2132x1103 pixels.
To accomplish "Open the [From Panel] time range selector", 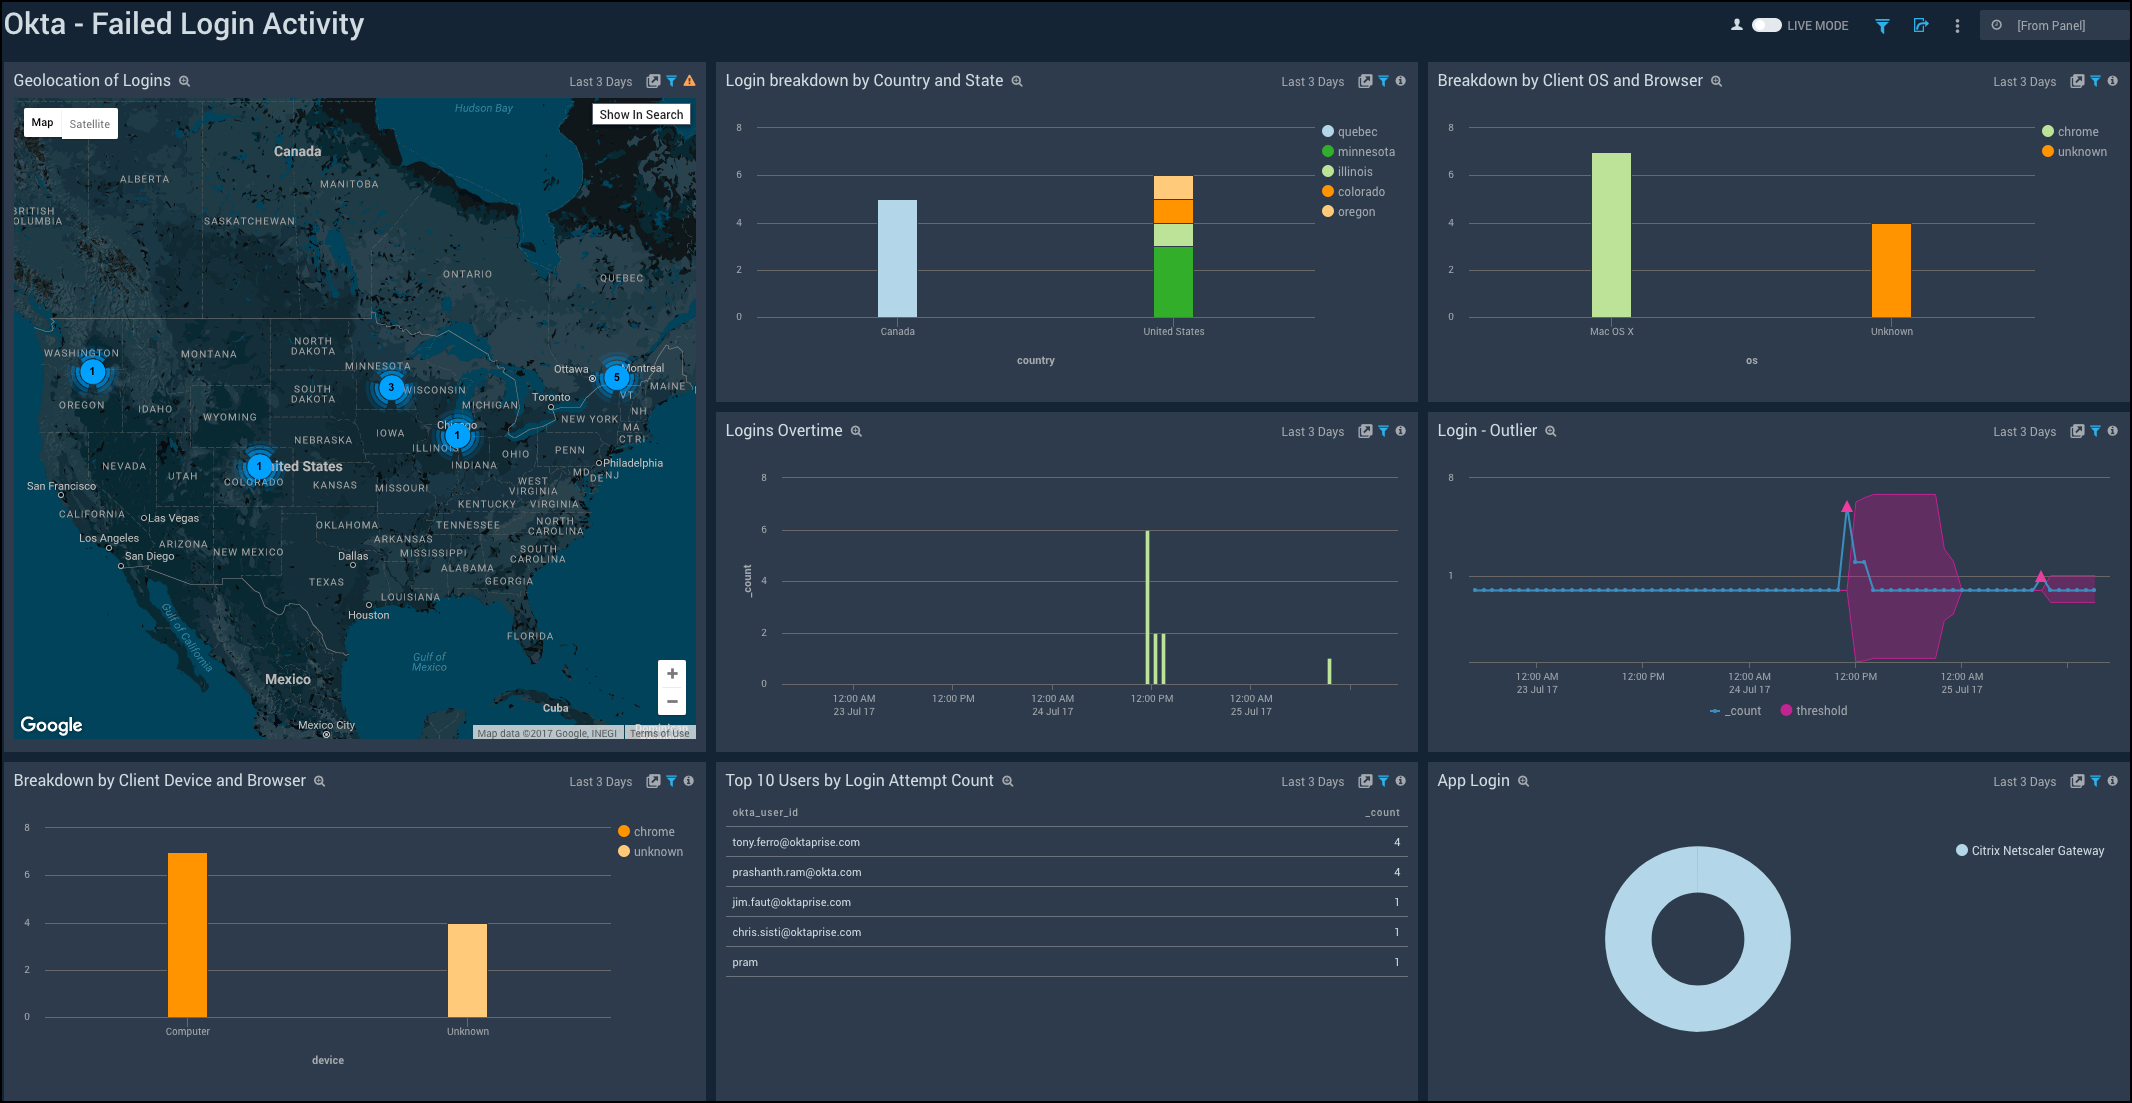I will [2055, 24].
